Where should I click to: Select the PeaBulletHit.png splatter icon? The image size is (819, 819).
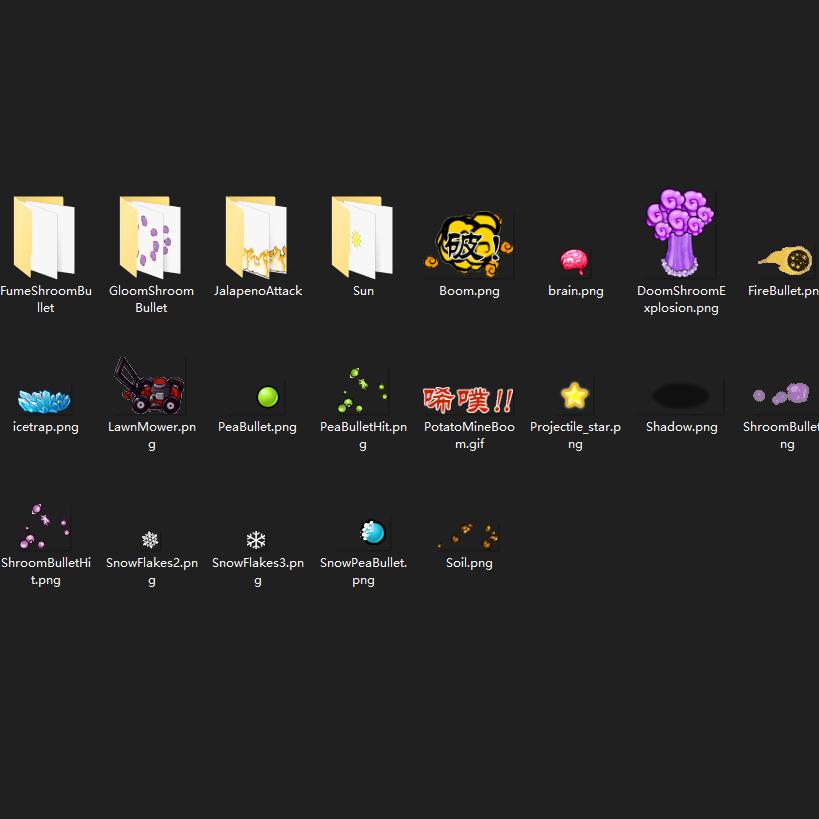[362, 391]
